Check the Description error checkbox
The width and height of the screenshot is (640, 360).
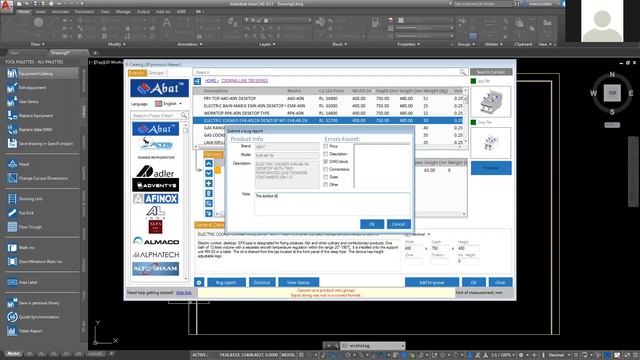pos(325,154)
